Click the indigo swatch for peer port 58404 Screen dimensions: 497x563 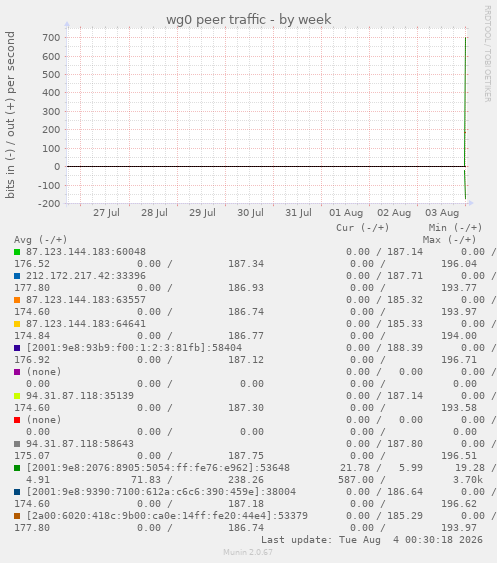click(17, 348)
